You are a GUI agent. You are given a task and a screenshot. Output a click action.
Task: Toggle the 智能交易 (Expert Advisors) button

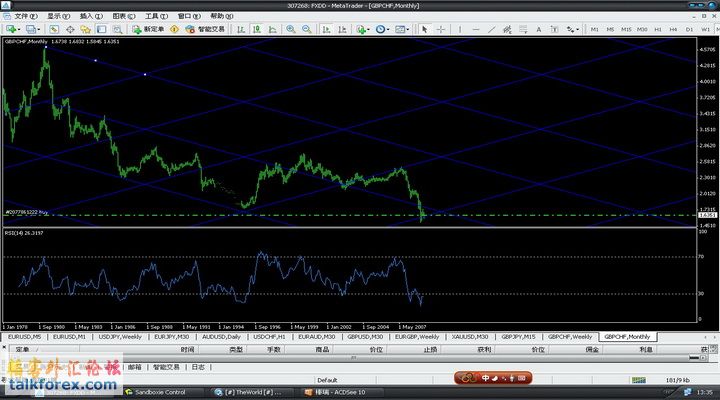pos(205,29)
